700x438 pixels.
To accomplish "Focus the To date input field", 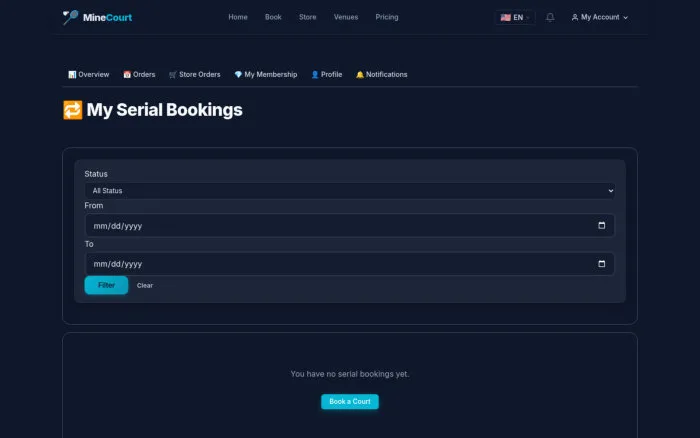I will pos(350,264).
